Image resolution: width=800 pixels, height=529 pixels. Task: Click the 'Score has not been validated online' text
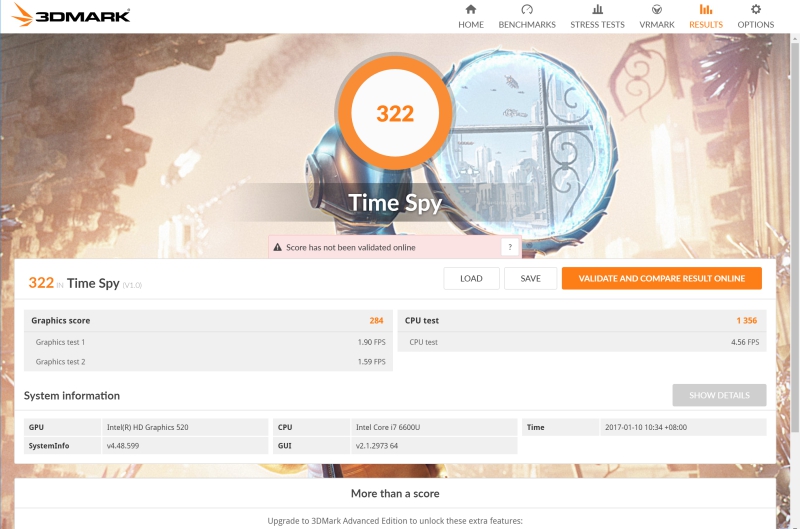(x=351, y=247)
